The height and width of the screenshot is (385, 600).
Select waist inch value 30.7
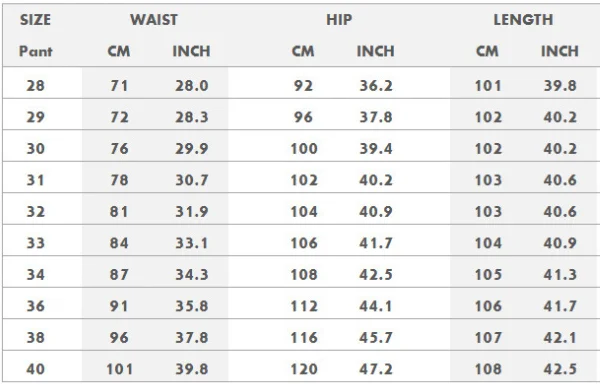click(192, 180)
